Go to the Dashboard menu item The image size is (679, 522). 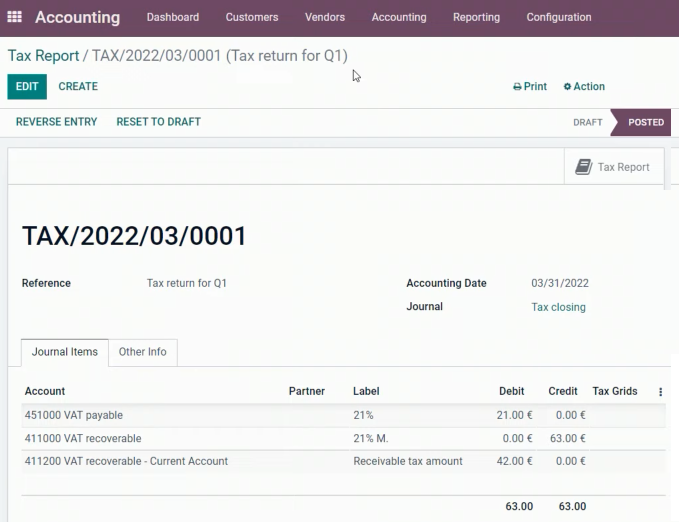(x=173, y=17)
